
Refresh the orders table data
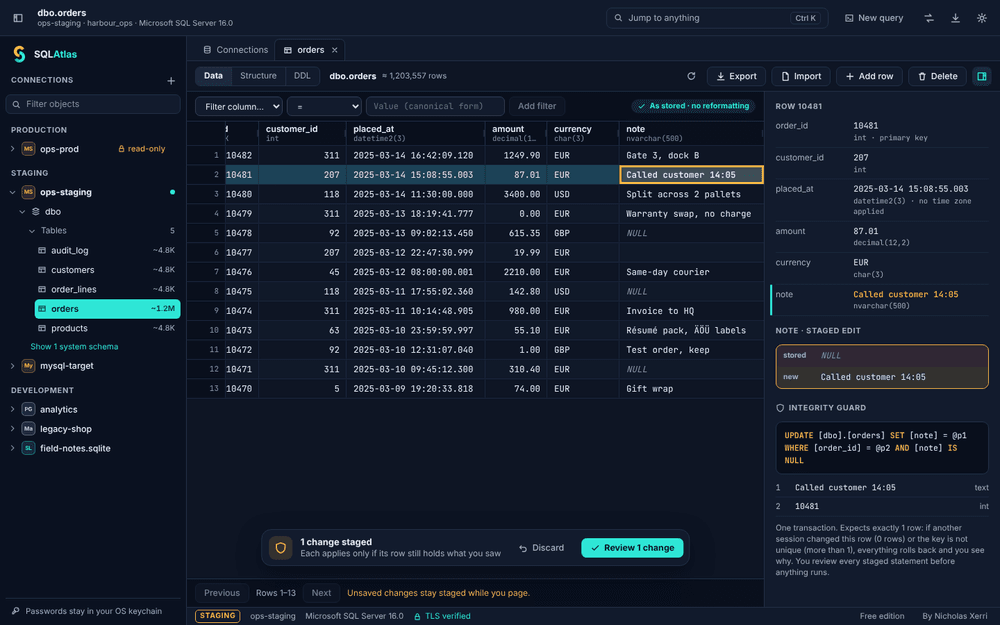click(x=691, y=76)
